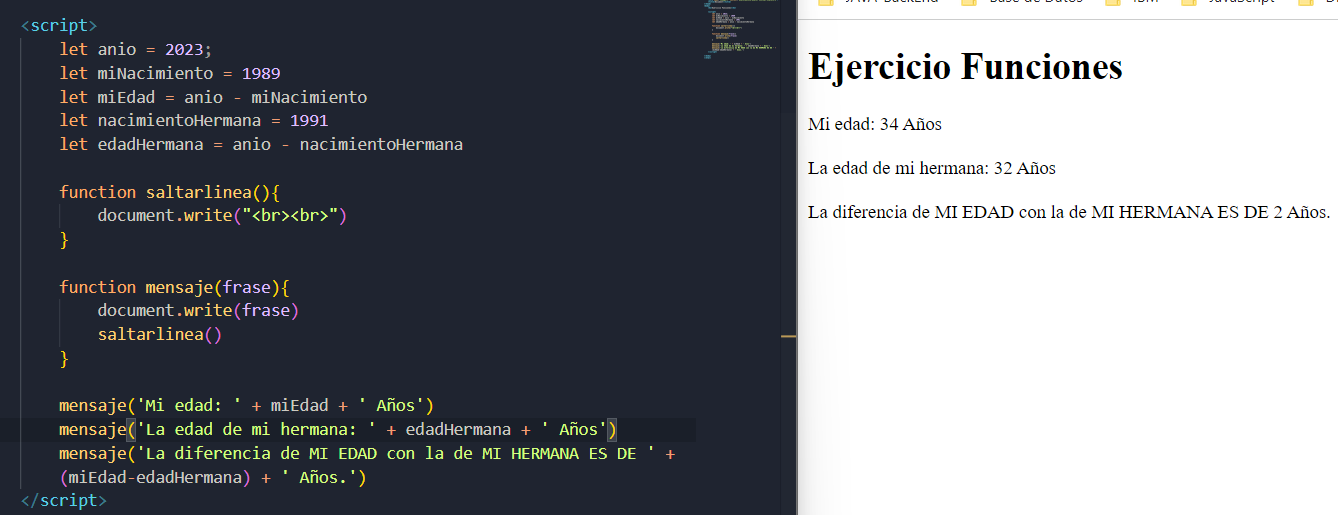Click the line 'let anio = 2023;'
Viewport: 1338px width, 515px height.
pyautogui.click(x=136, y=49)
